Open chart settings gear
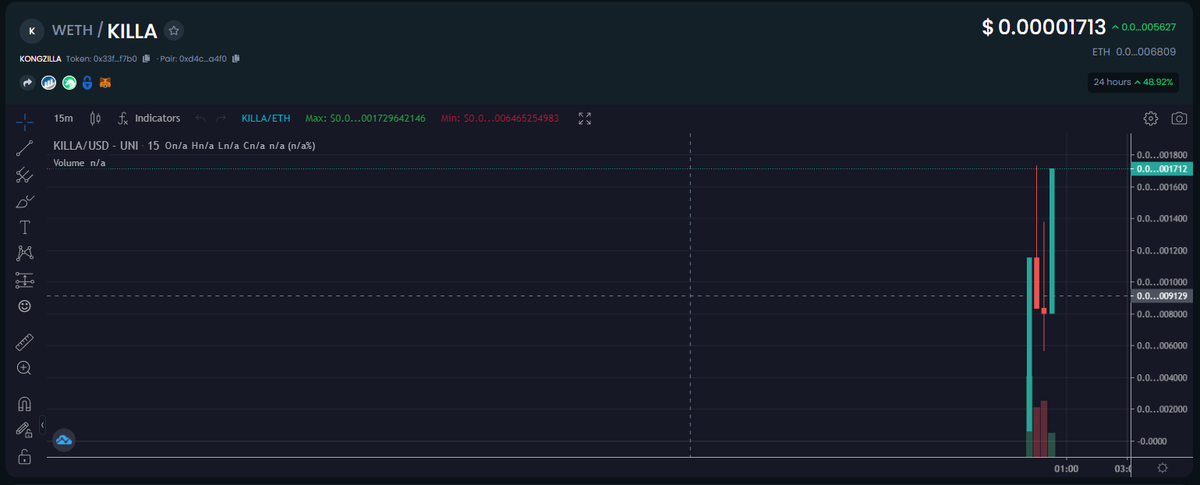 1151,118
